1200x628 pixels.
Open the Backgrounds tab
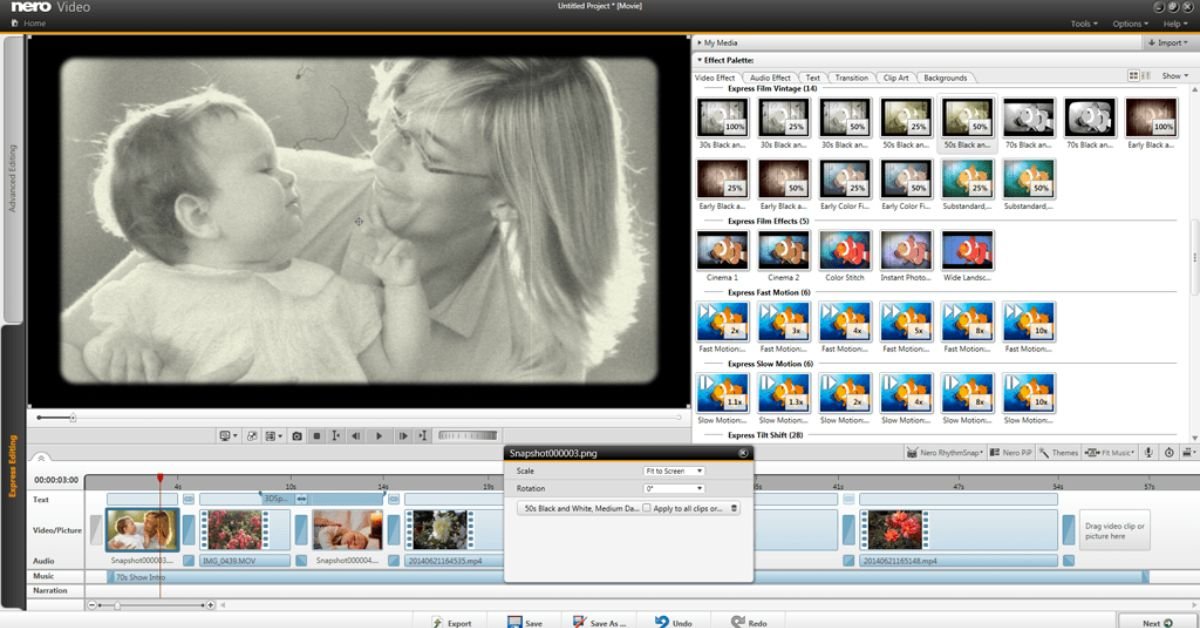coord(945,78)
